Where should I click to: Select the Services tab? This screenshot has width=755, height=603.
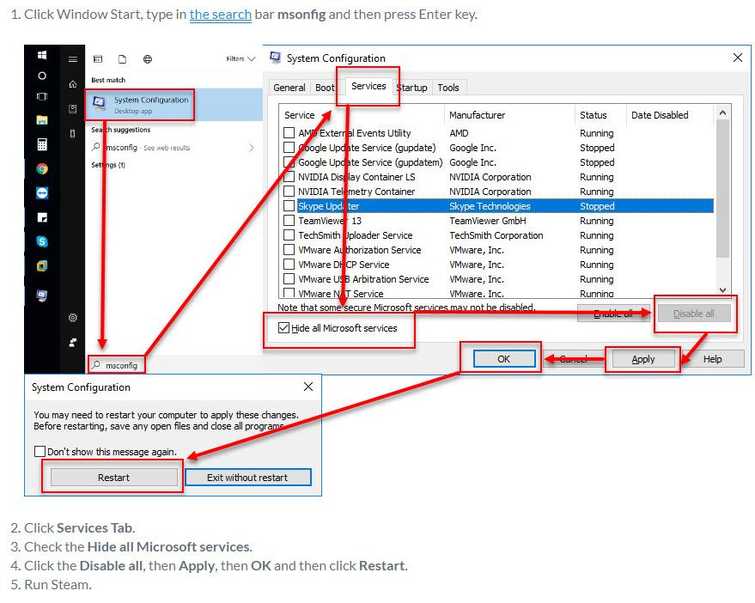click(x=368, y=86)
